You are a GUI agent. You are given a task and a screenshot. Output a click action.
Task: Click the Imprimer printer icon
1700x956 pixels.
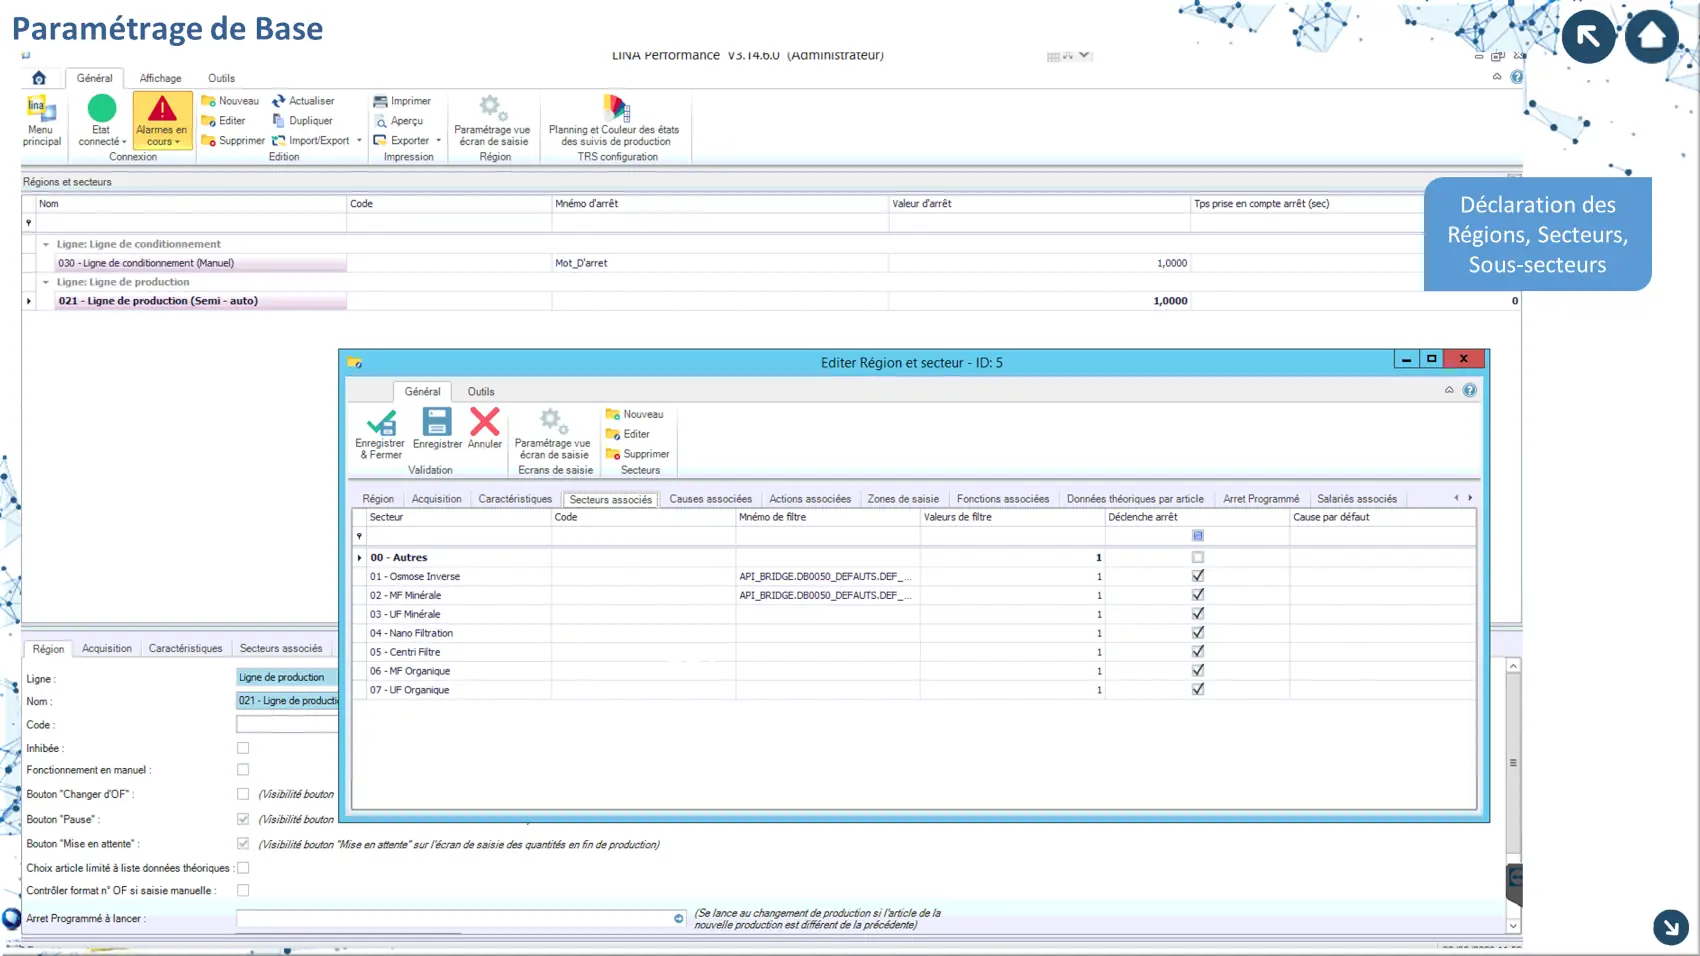pos(380,101)
